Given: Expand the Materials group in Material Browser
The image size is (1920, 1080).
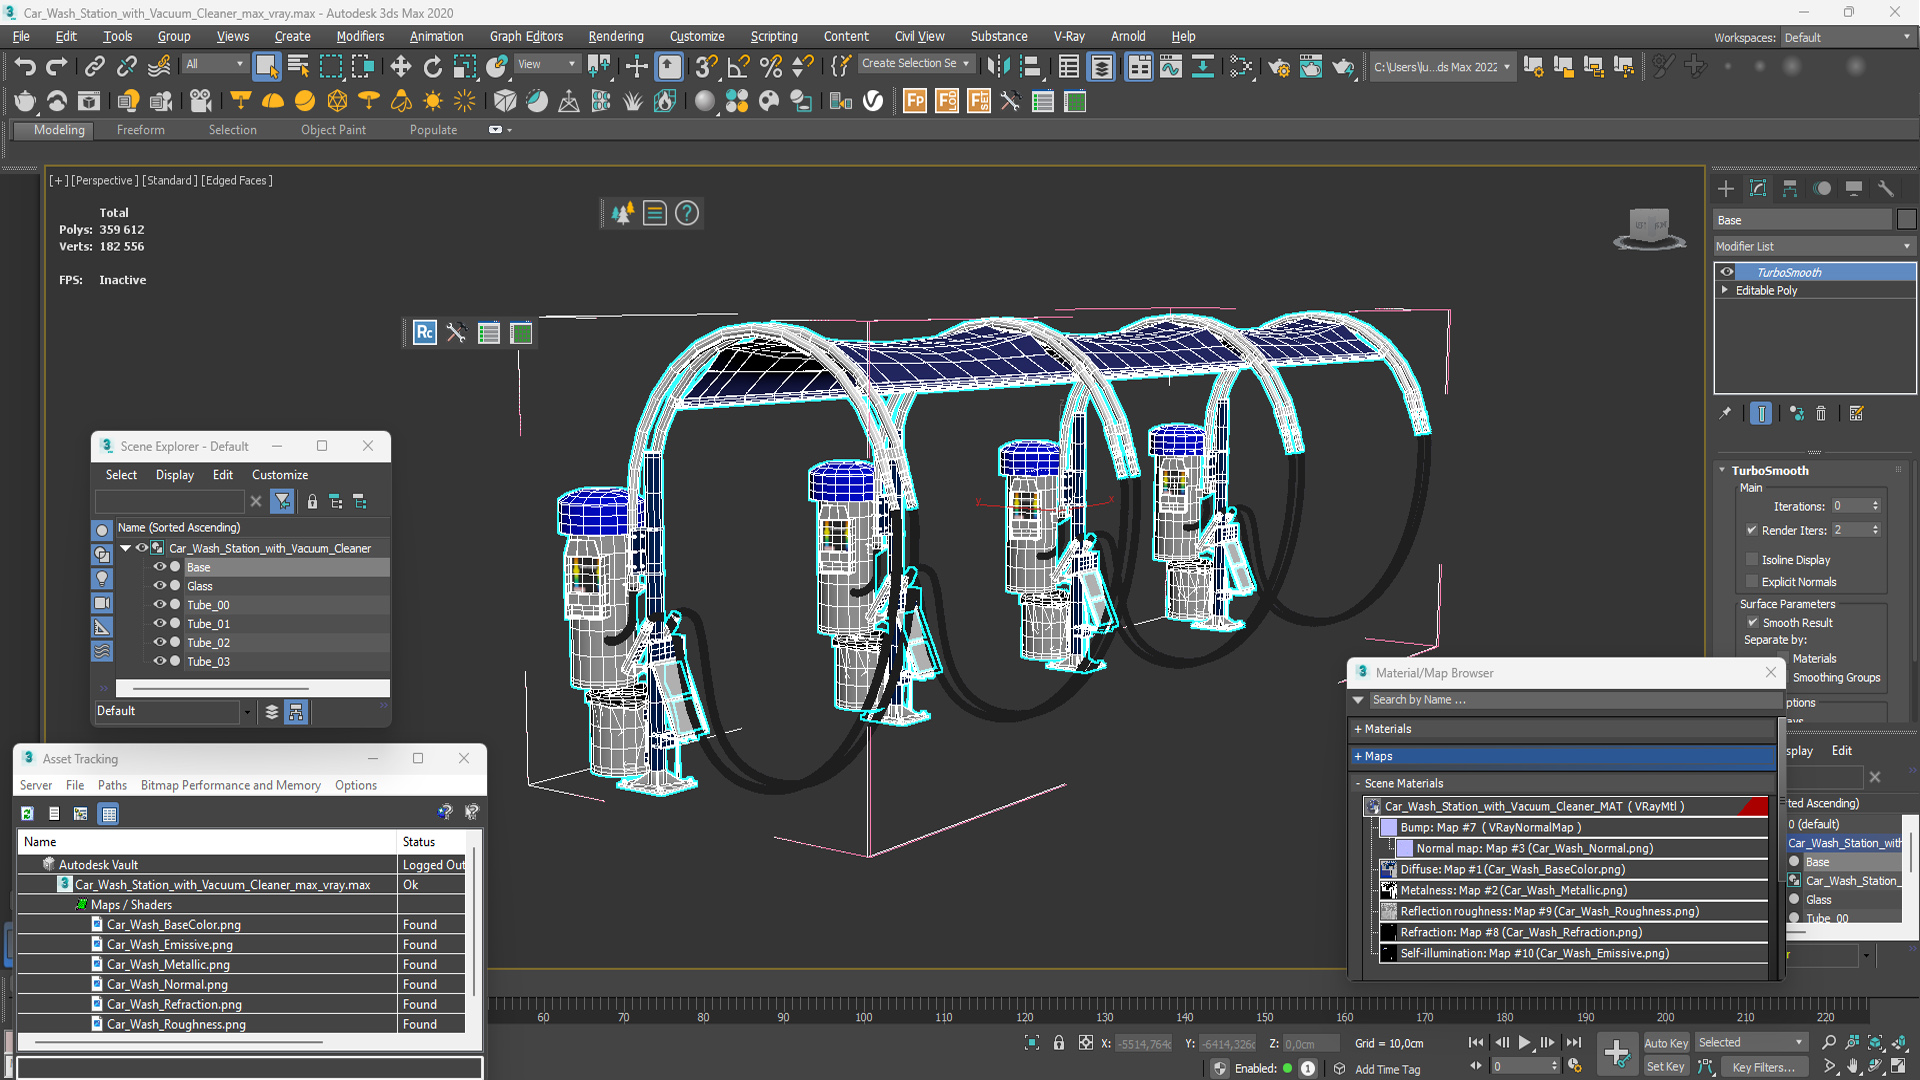Looking at the screenshot, I should coord(1358,729).
